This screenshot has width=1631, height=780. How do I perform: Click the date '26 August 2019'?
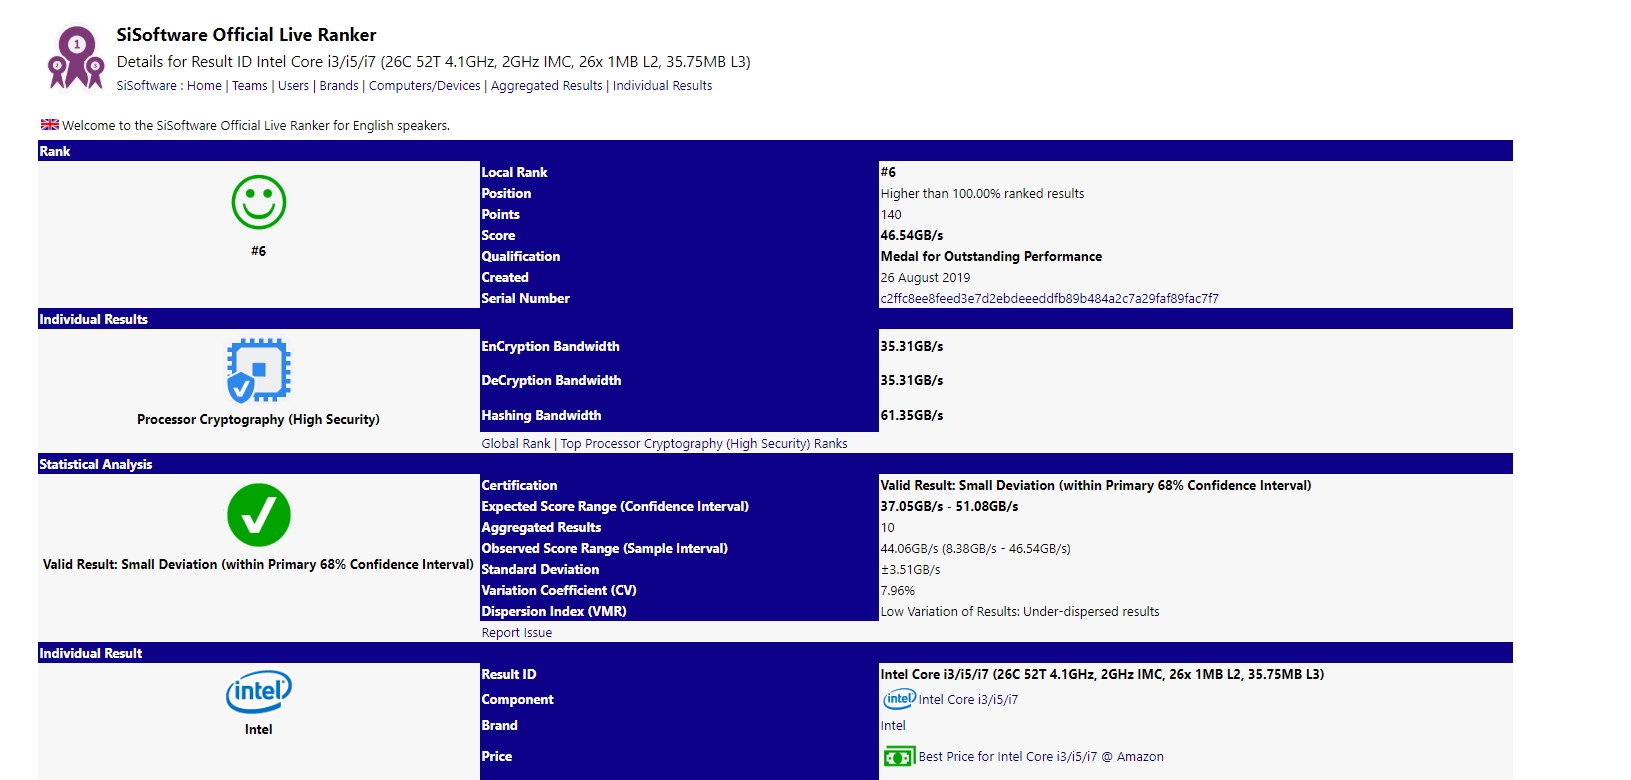point(925,278)
